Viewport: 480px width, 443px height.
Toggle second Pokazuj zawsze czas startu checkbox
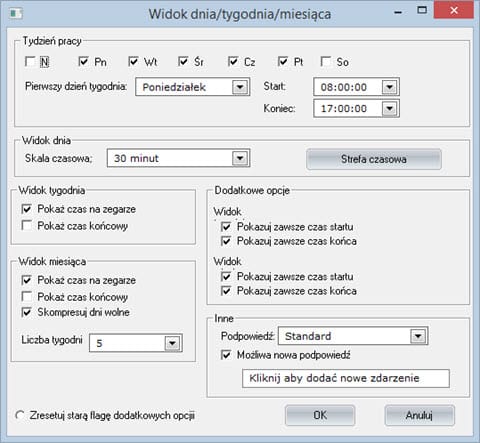point(226,277)
